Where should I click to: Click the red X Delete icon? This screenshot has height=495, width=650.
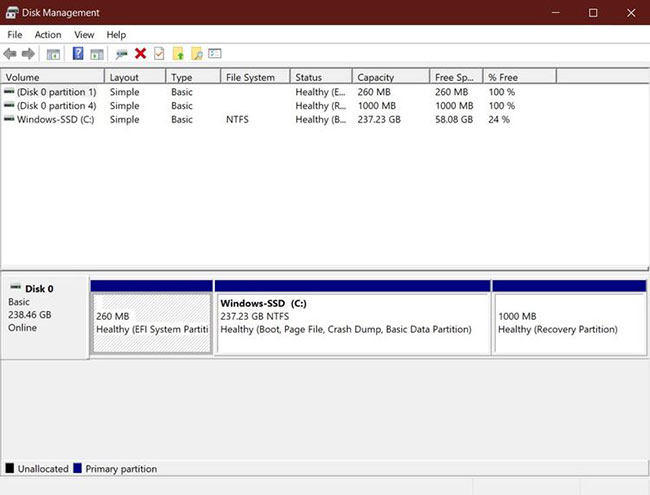click(140, 54)
